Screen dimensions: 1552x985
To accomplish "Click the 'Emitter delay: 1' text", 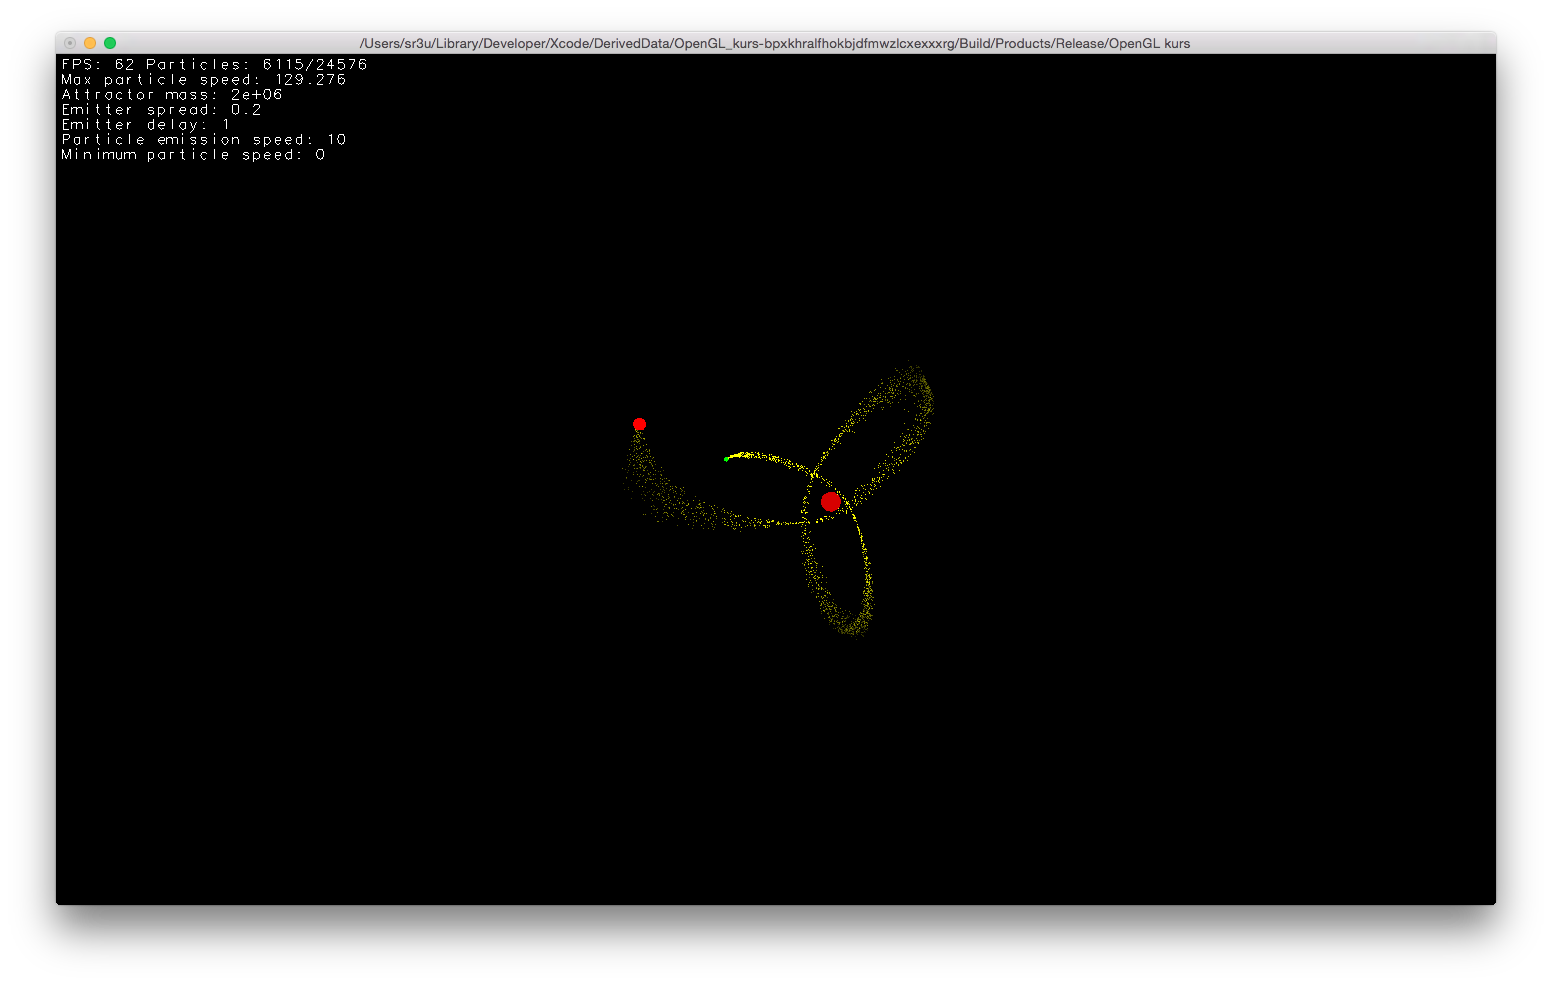I will (x=146, y=124).
